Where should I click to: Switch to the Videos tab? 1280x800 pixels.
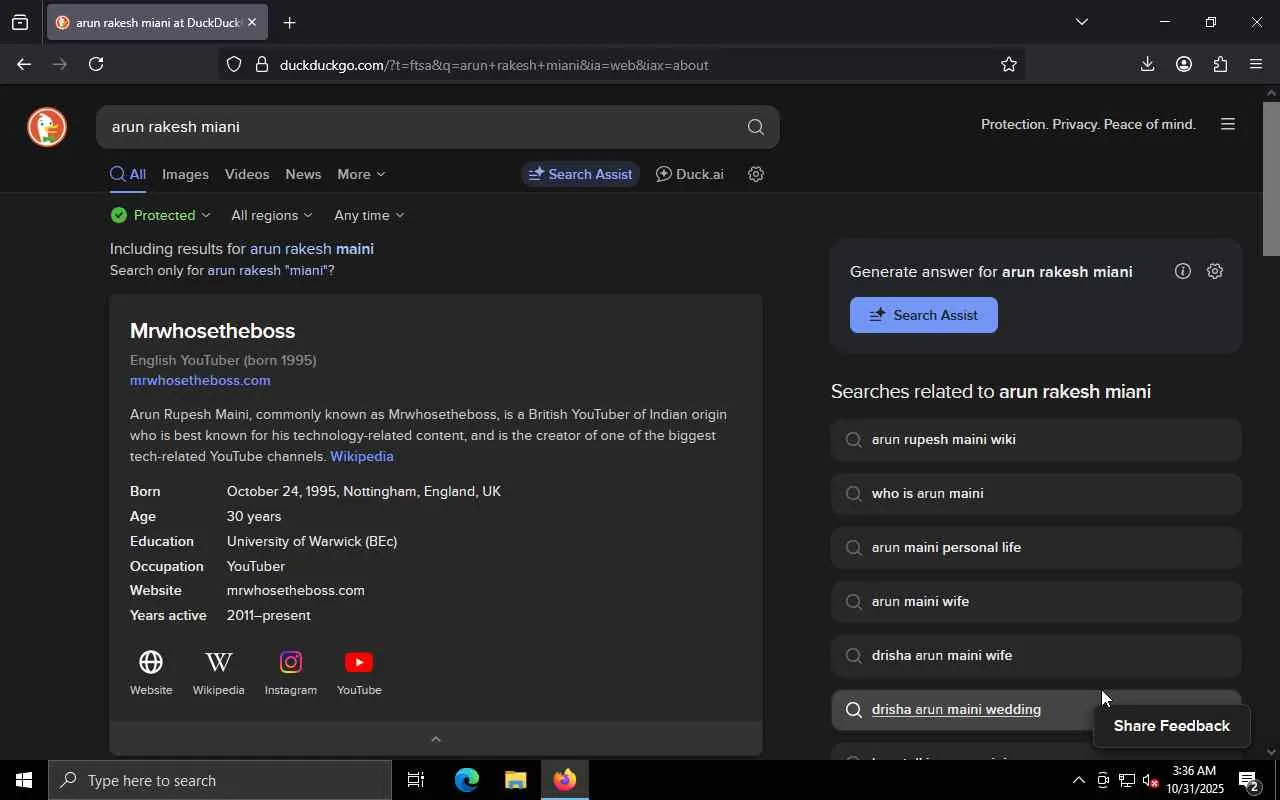pyautogui.click(x=247, y=174)
